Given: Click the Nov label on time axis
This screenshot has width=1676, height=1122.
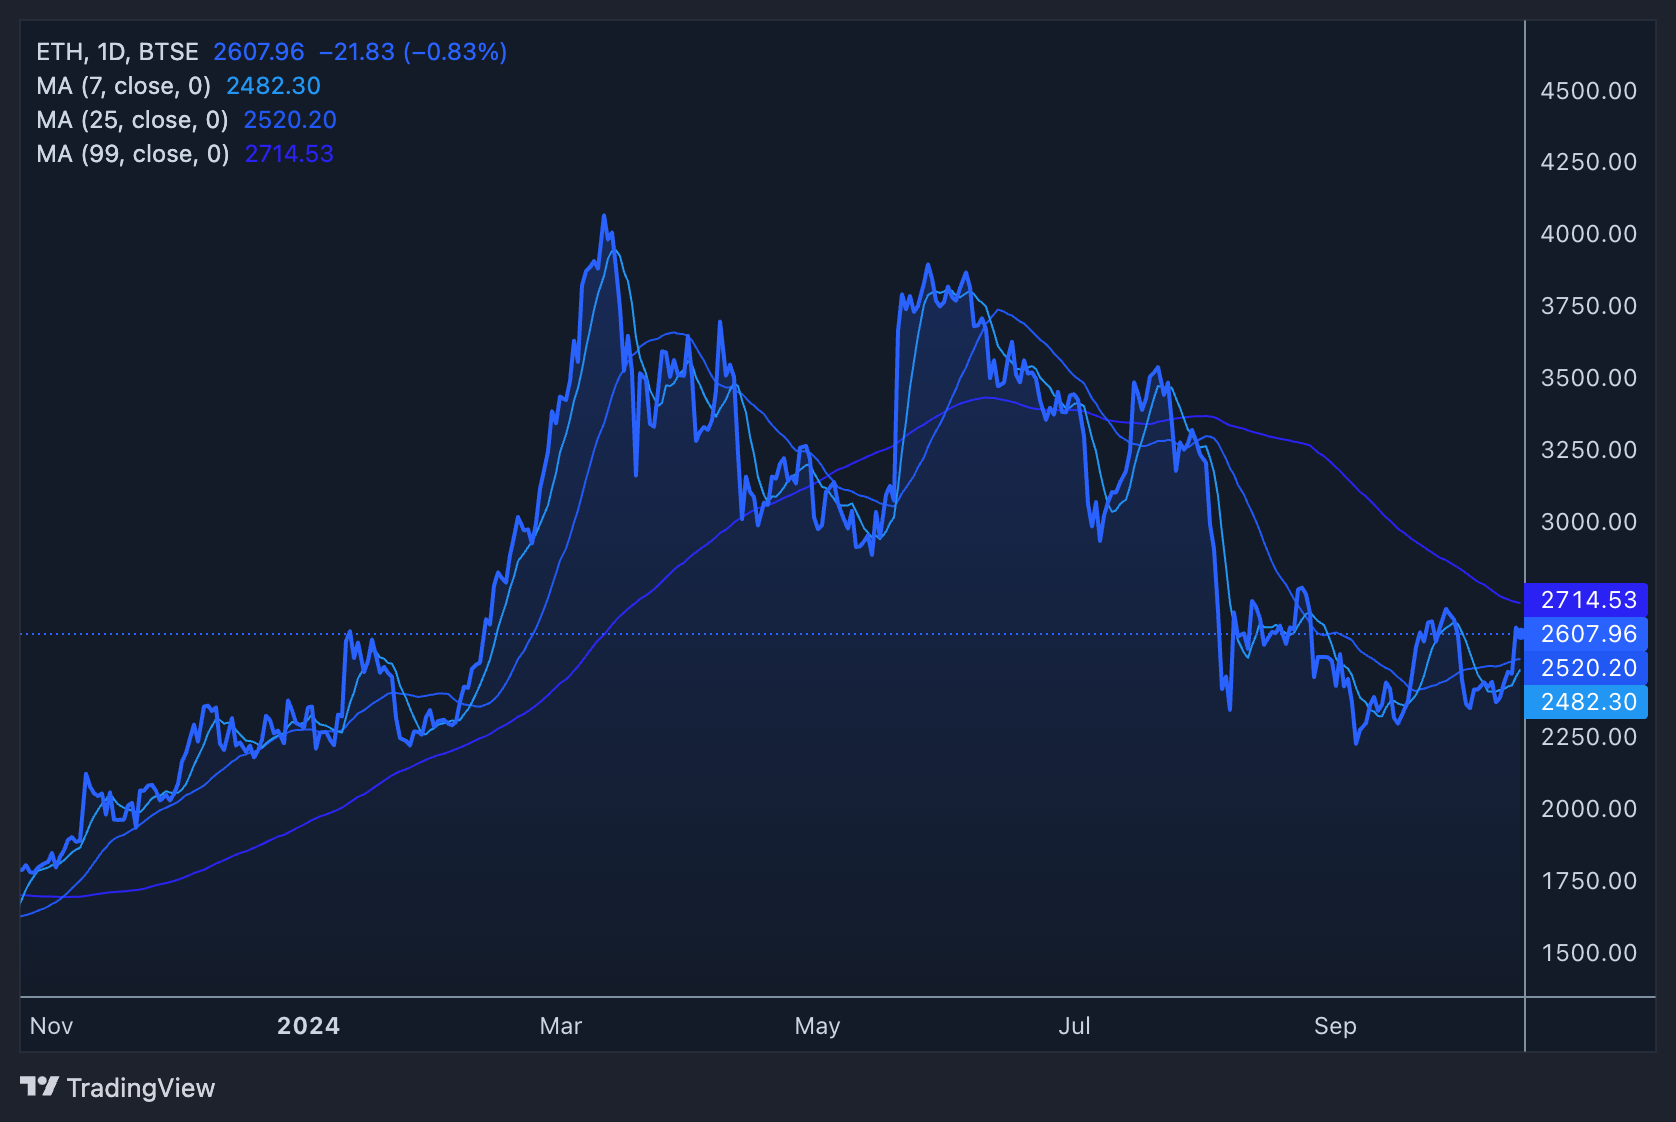Looking at the screenshot, I should pyautogui.click(x=51, y=1026).
